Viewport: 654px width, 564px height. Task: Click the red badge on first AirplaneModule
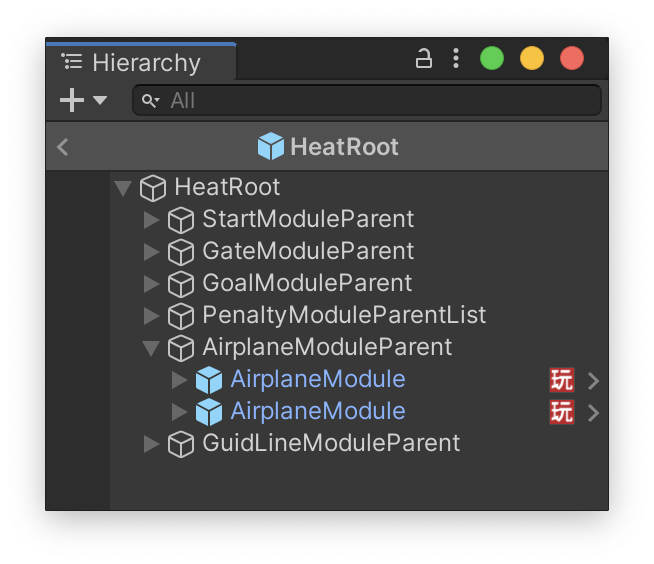point(562,380)
